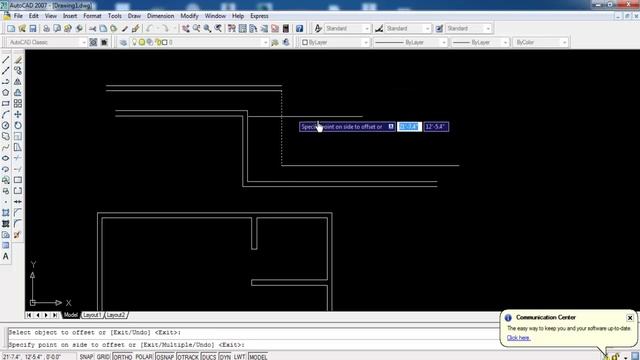Open the Draw menu

pyautogui.click(x=134, y=16)
